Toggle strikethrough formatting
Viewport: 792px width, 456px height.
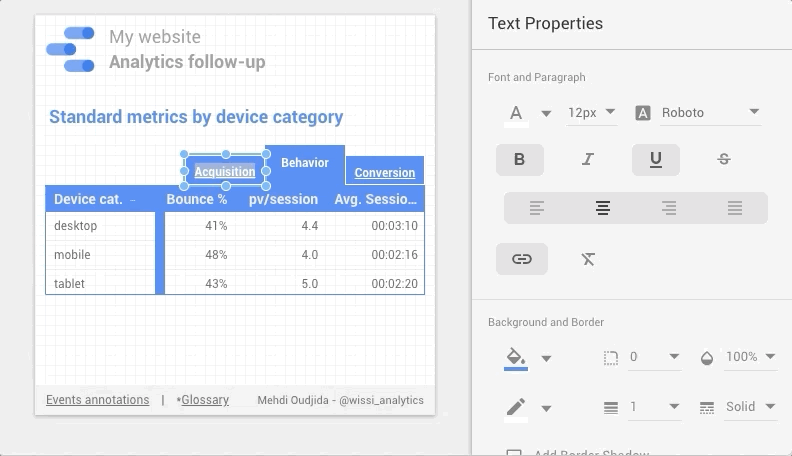[724, 160]
